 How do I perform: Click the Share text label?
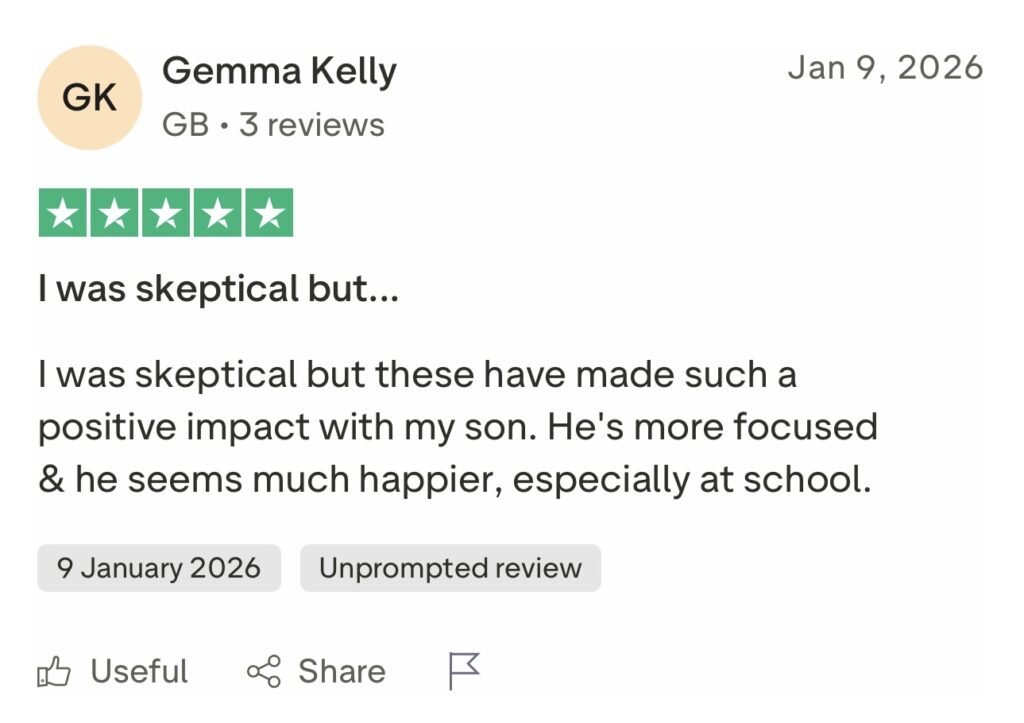point(341,672)
